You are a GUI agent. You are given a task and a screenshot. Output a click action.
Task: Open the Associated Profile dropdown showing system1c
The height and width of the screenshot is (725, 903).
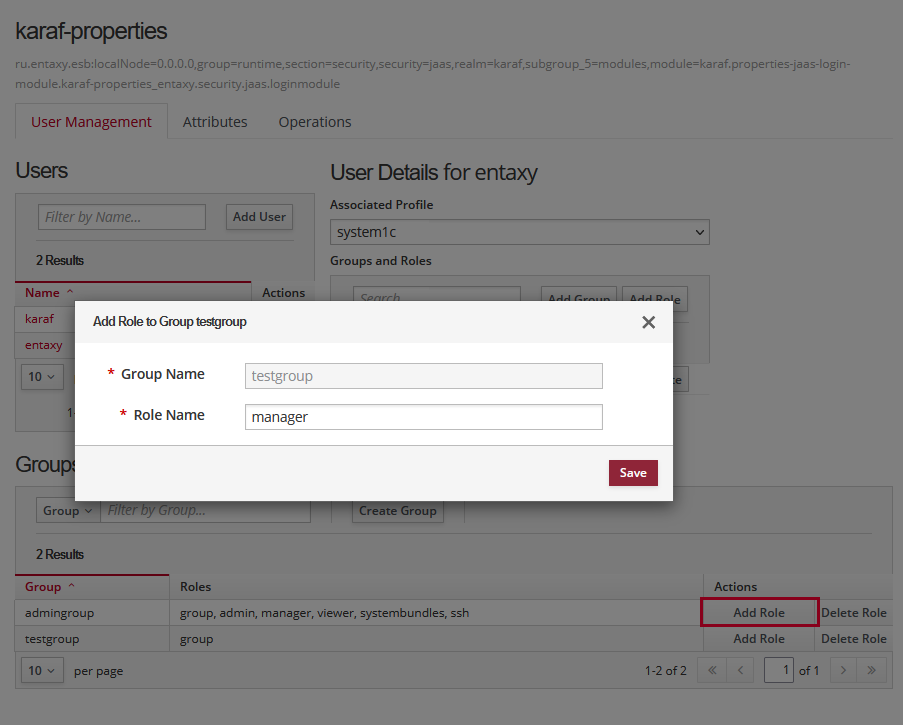(519, 232)
